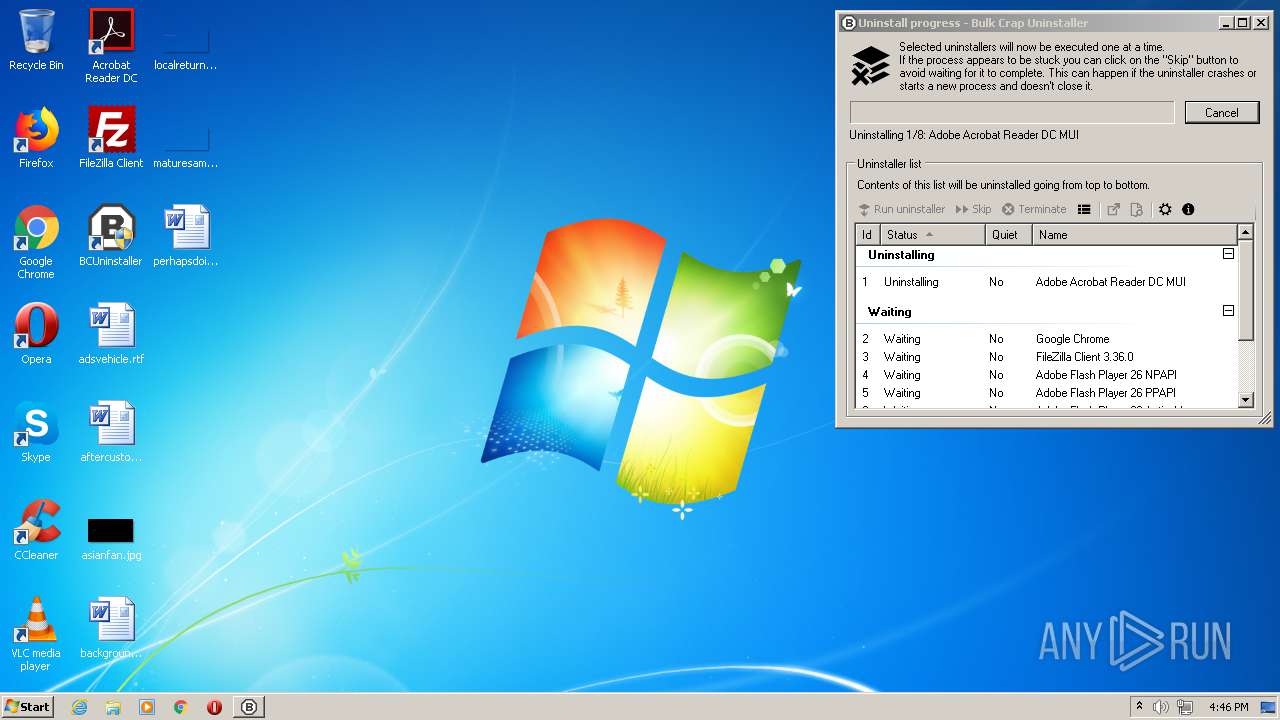Click the uninstall progress bar
The height and width of the screenshot is (720, 1280).
tap(1012, 112)
